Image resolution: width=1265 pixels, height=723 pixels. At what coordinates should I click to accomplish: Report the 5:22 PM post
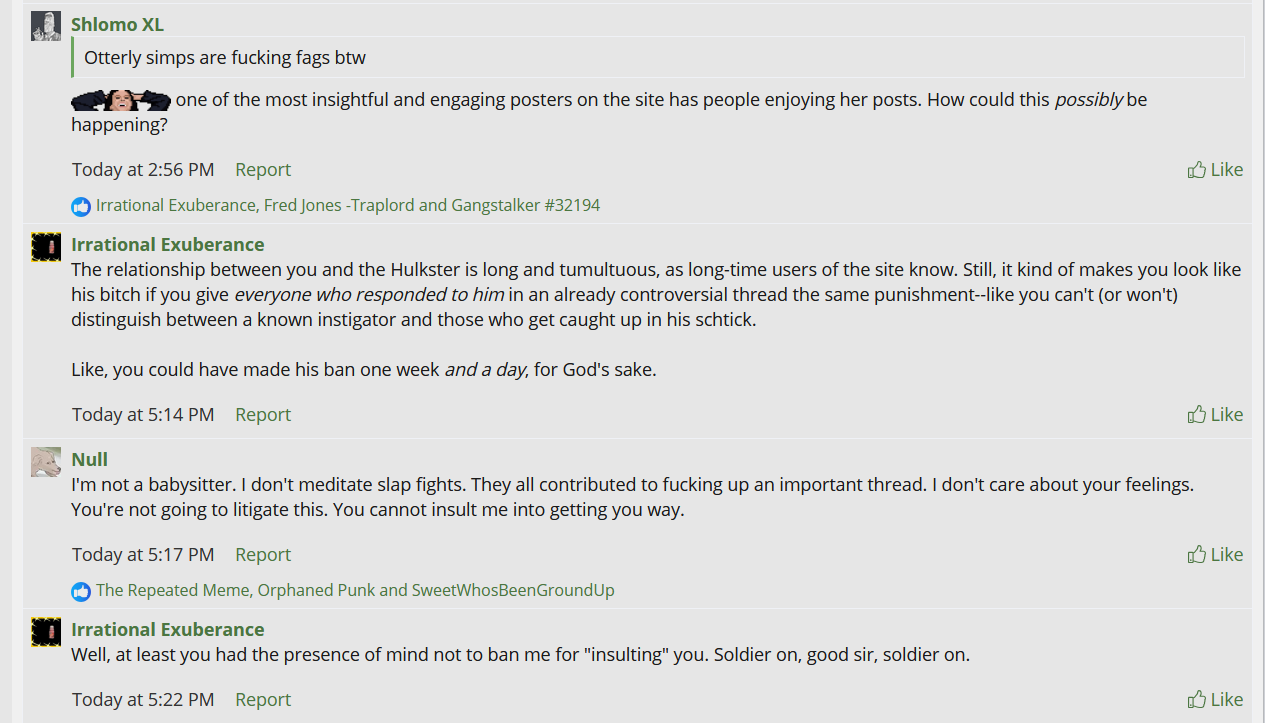point(263,700)
